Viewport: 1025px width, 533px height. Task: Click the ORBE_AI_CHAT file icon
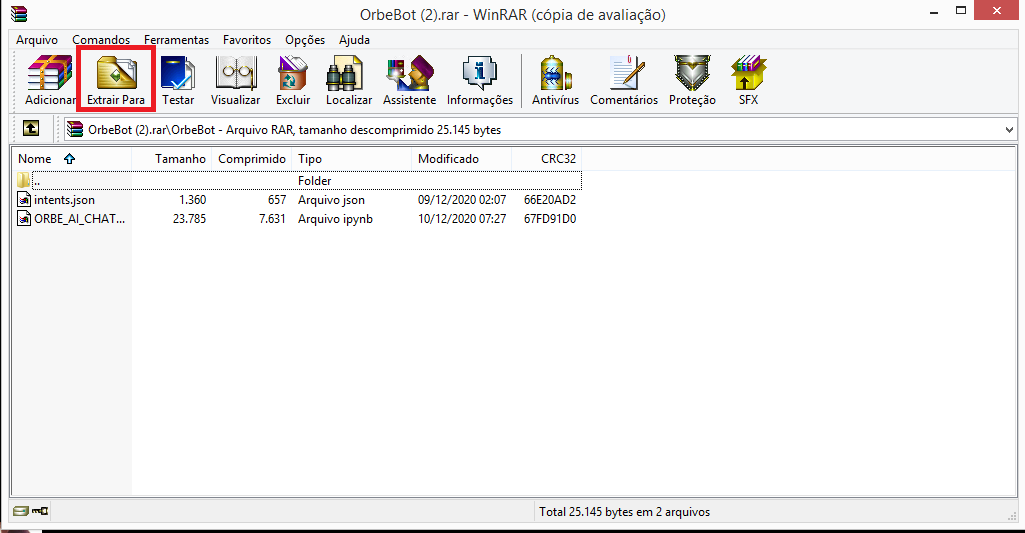tap(24, 218)
